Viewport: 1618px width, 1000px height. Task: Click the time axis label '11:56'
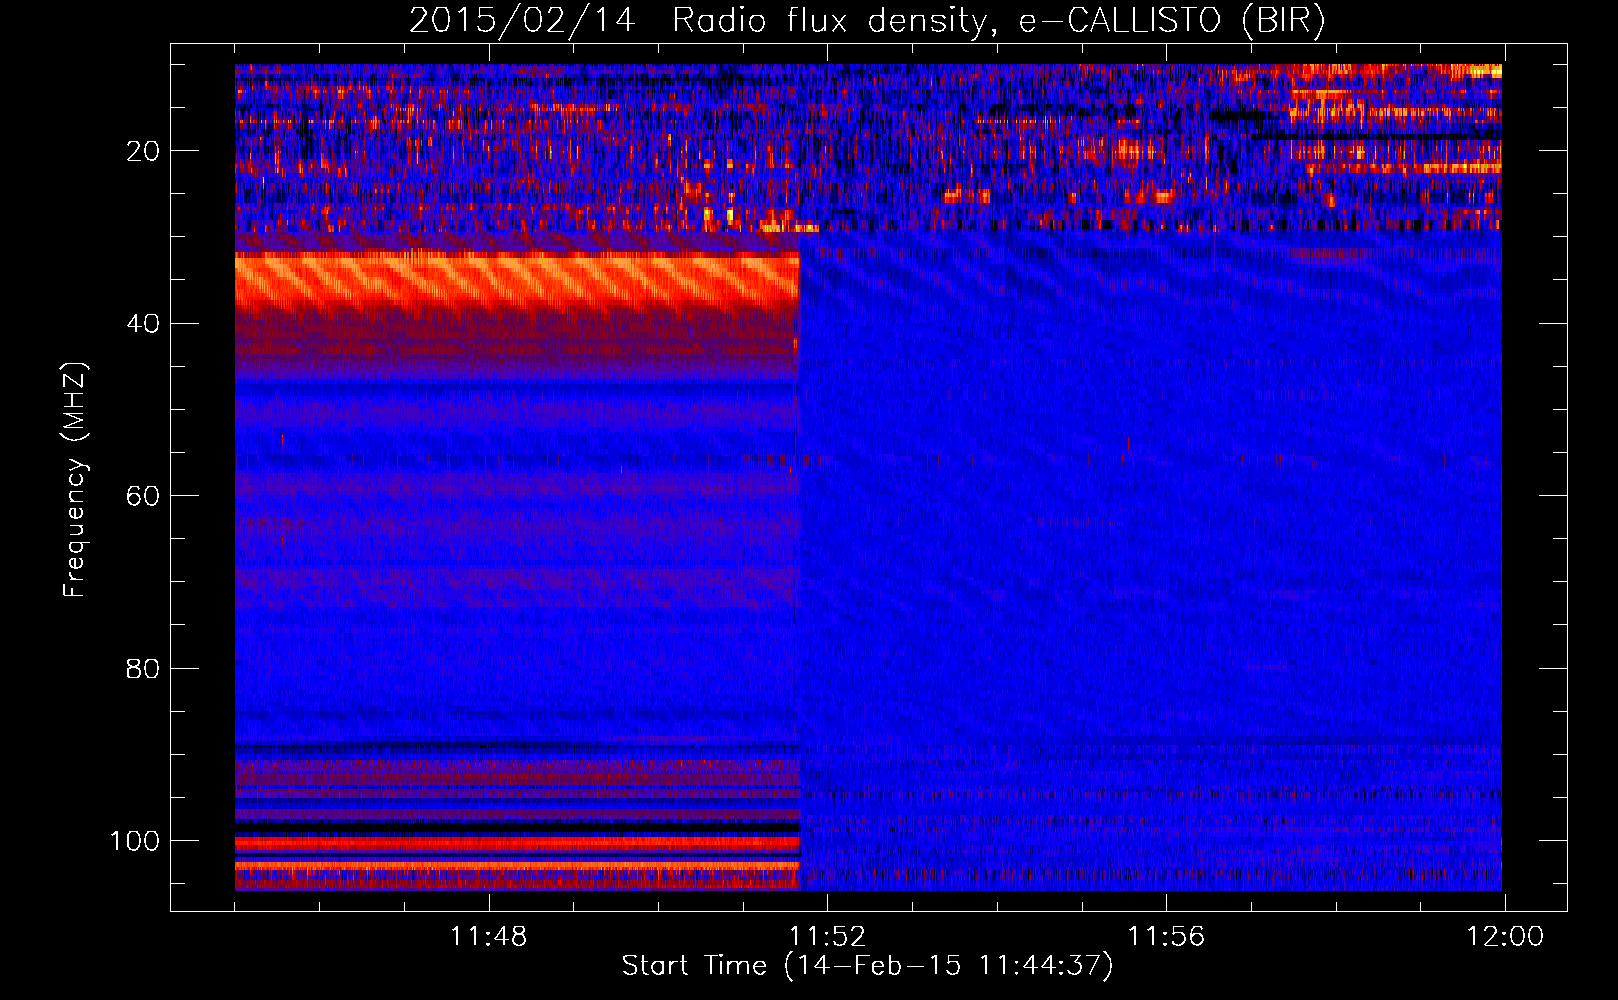[1166, 937]
